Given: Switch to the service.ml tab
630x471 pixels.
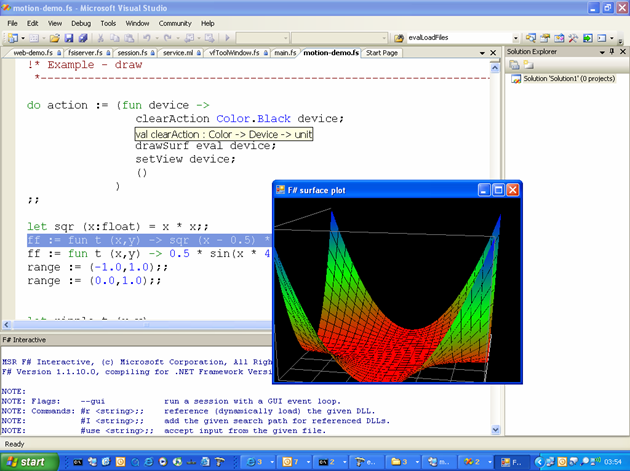Looking at the screenshot, I should (180, 53).
